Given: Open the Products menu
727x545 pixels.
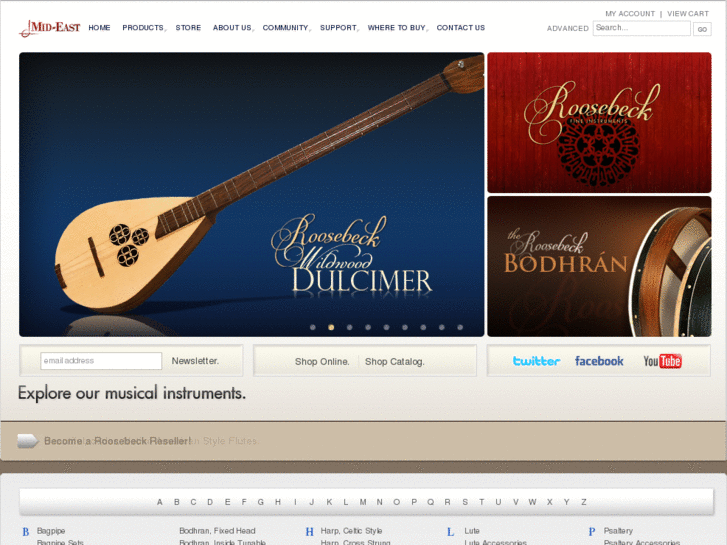Looking at the screenshot, I should tap(143, 28).
